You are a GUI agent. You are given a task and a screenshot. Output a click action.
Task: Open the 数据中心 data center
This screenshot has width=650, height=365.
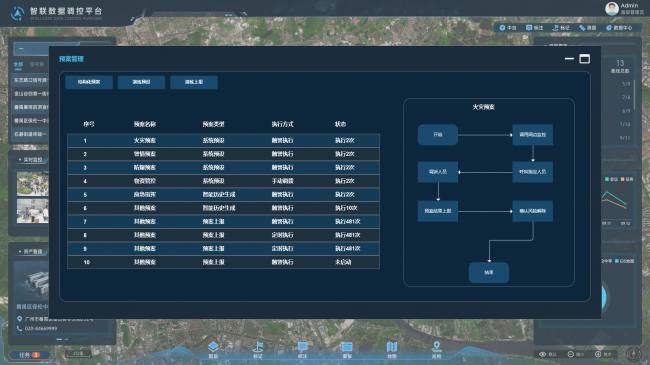coord(619,28)
